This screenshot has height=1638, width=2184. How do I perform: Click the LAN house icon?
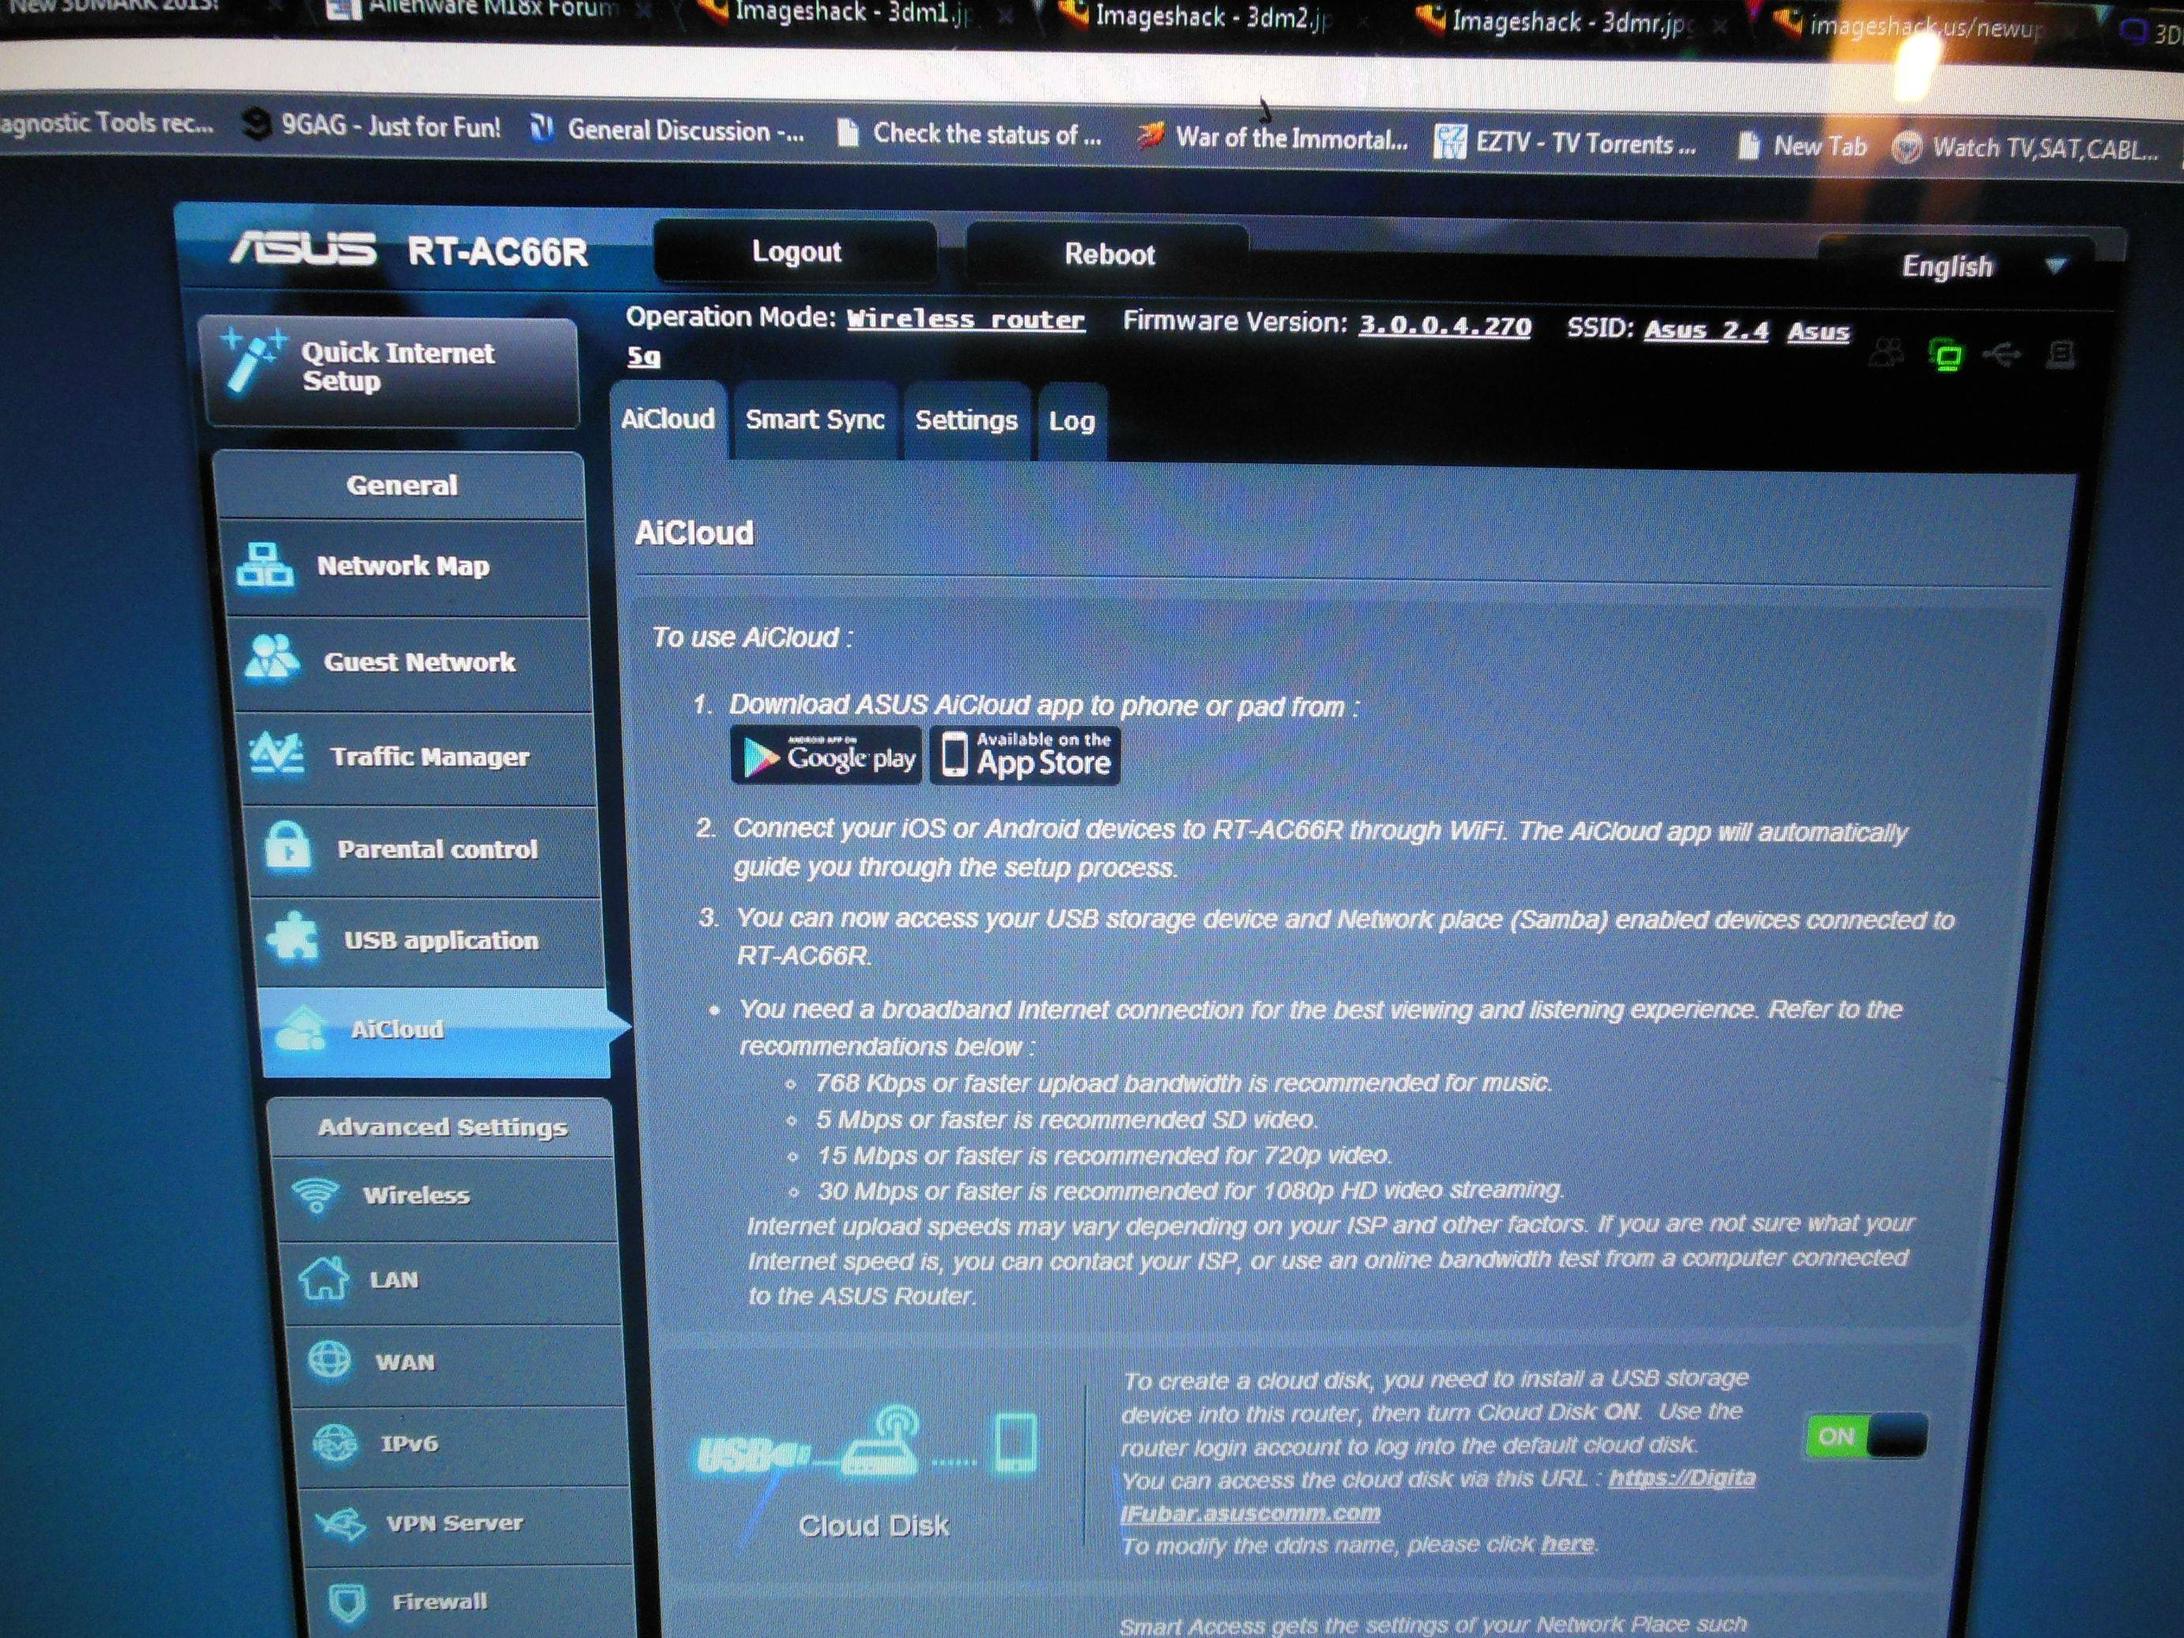(324, 1277)
